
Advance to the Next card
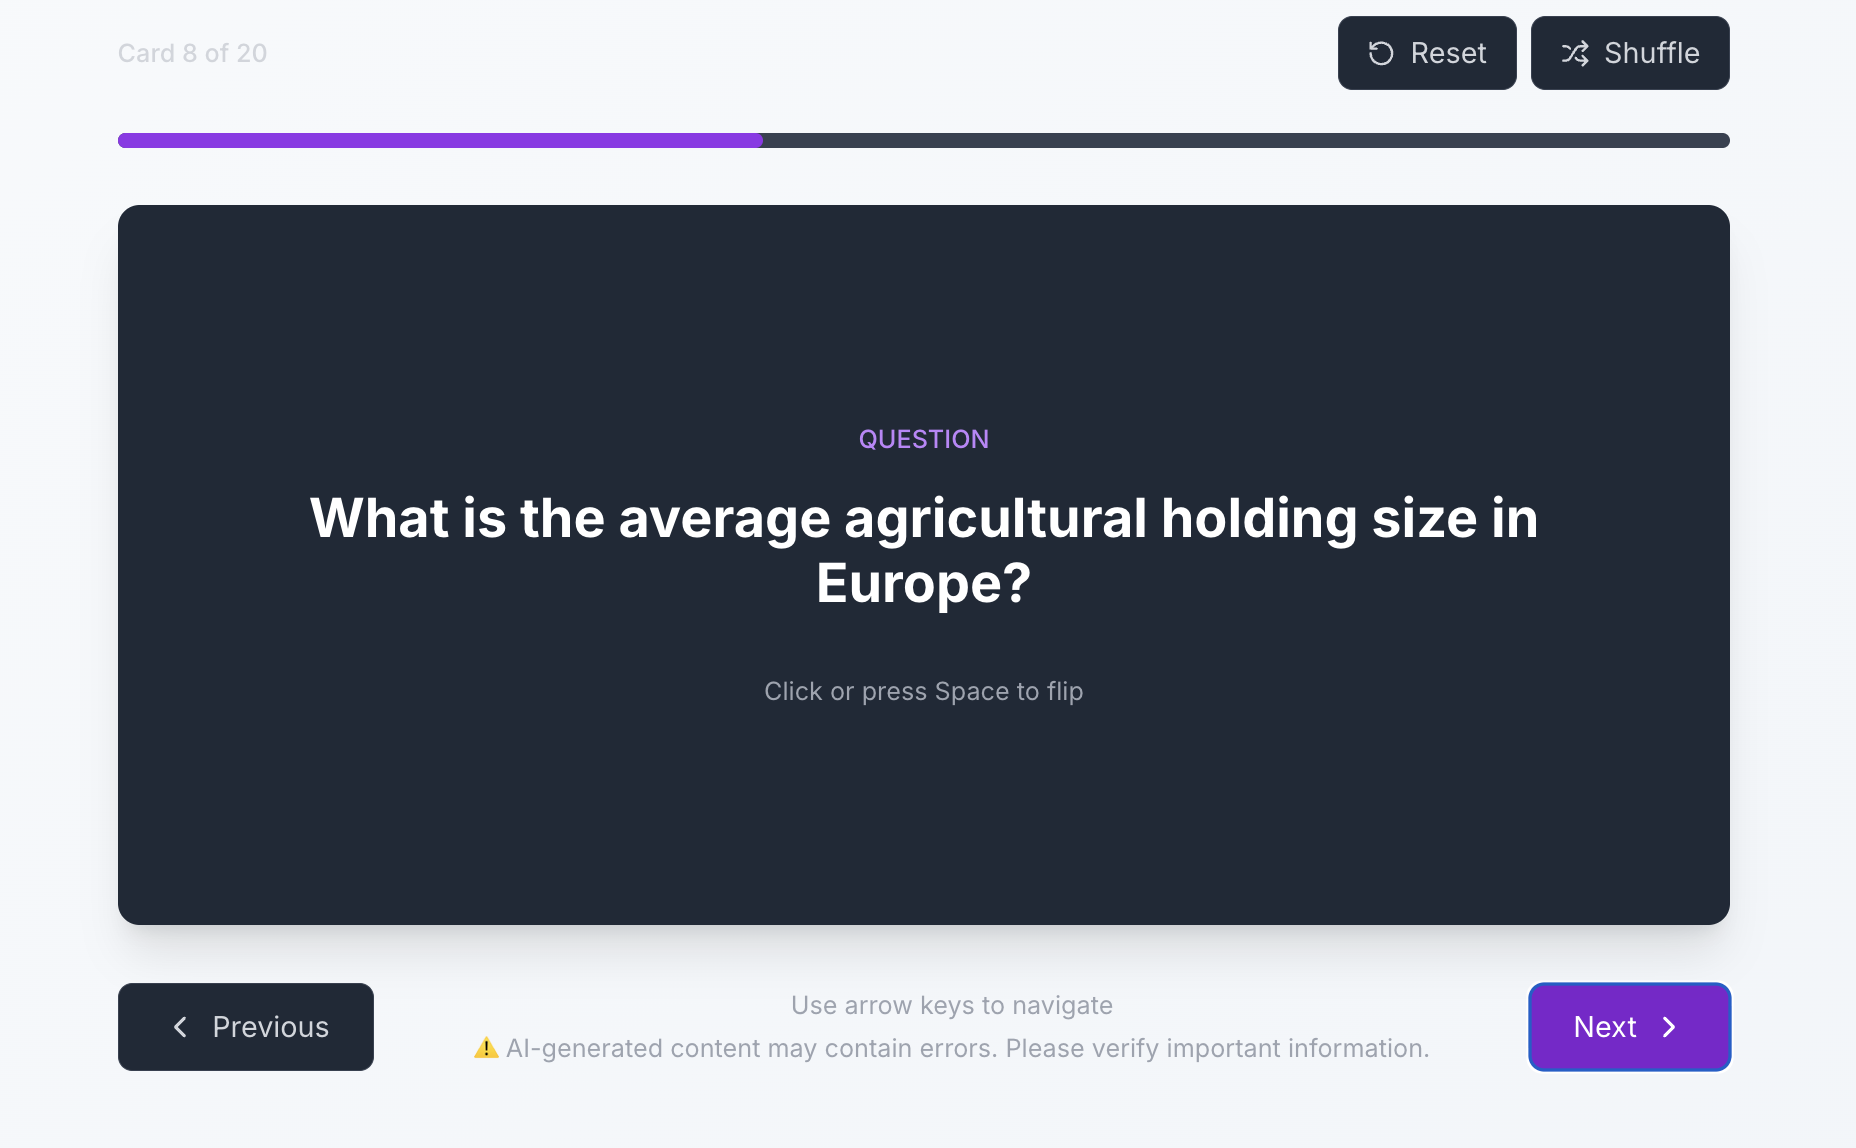tap(1629, 1027)
